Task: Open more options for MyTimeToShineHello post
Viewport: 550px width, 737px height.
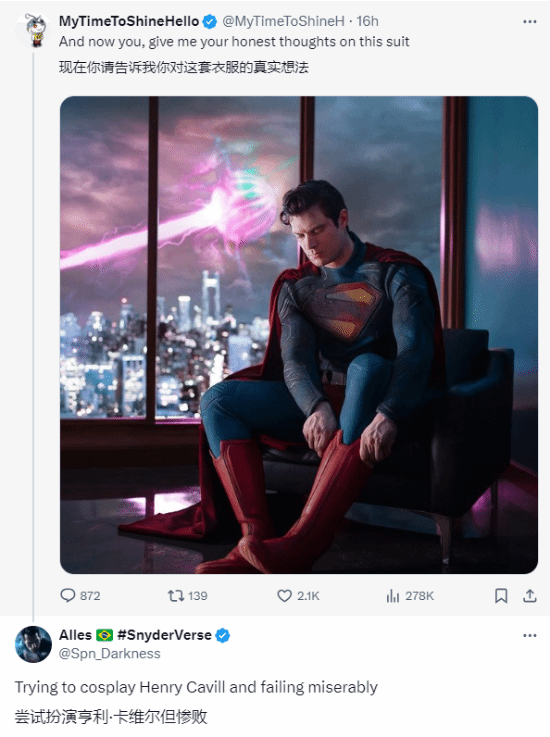Action: (x=530, y=22)
